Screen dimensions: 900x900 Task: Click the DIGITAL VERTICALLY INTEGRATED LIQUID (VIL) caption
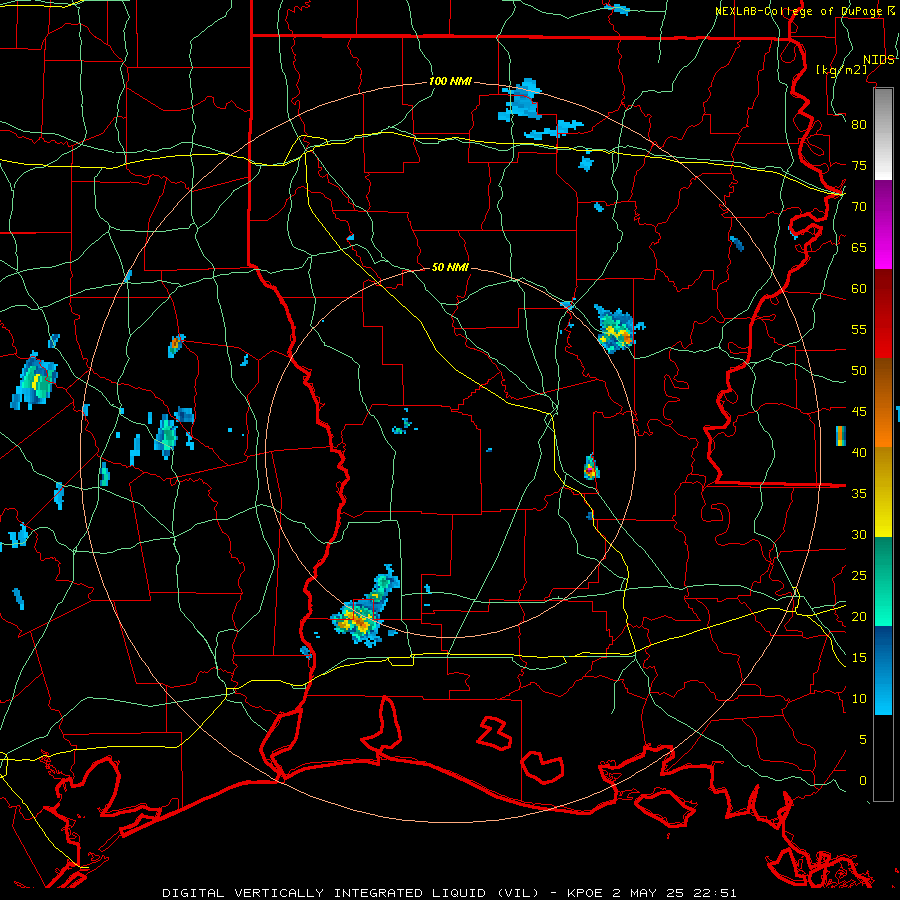(x=351, y=893)
